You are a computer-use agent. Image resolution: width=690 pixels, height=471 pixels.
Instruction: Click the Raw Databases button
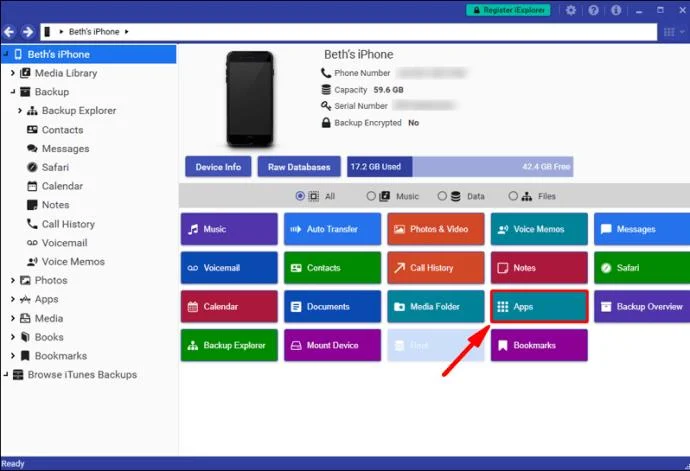[x=299, y=167]
